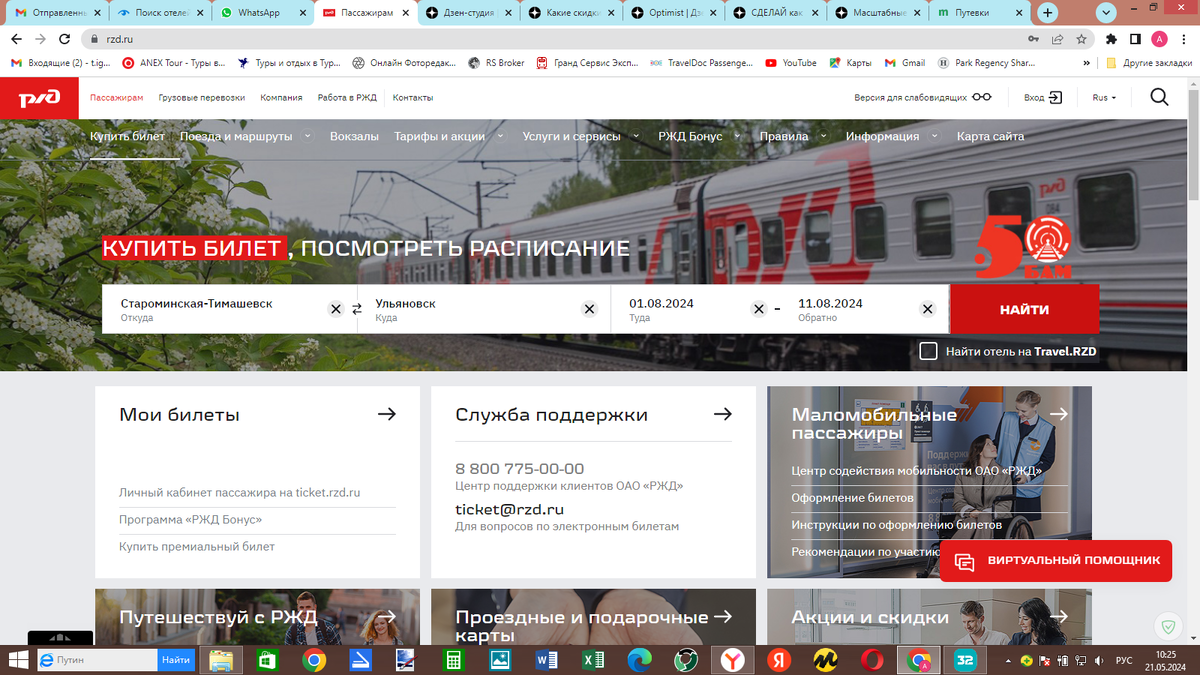1200x675 pixels.
Task: Open Мои билеты arrow
Action: [x=387, y=414]
